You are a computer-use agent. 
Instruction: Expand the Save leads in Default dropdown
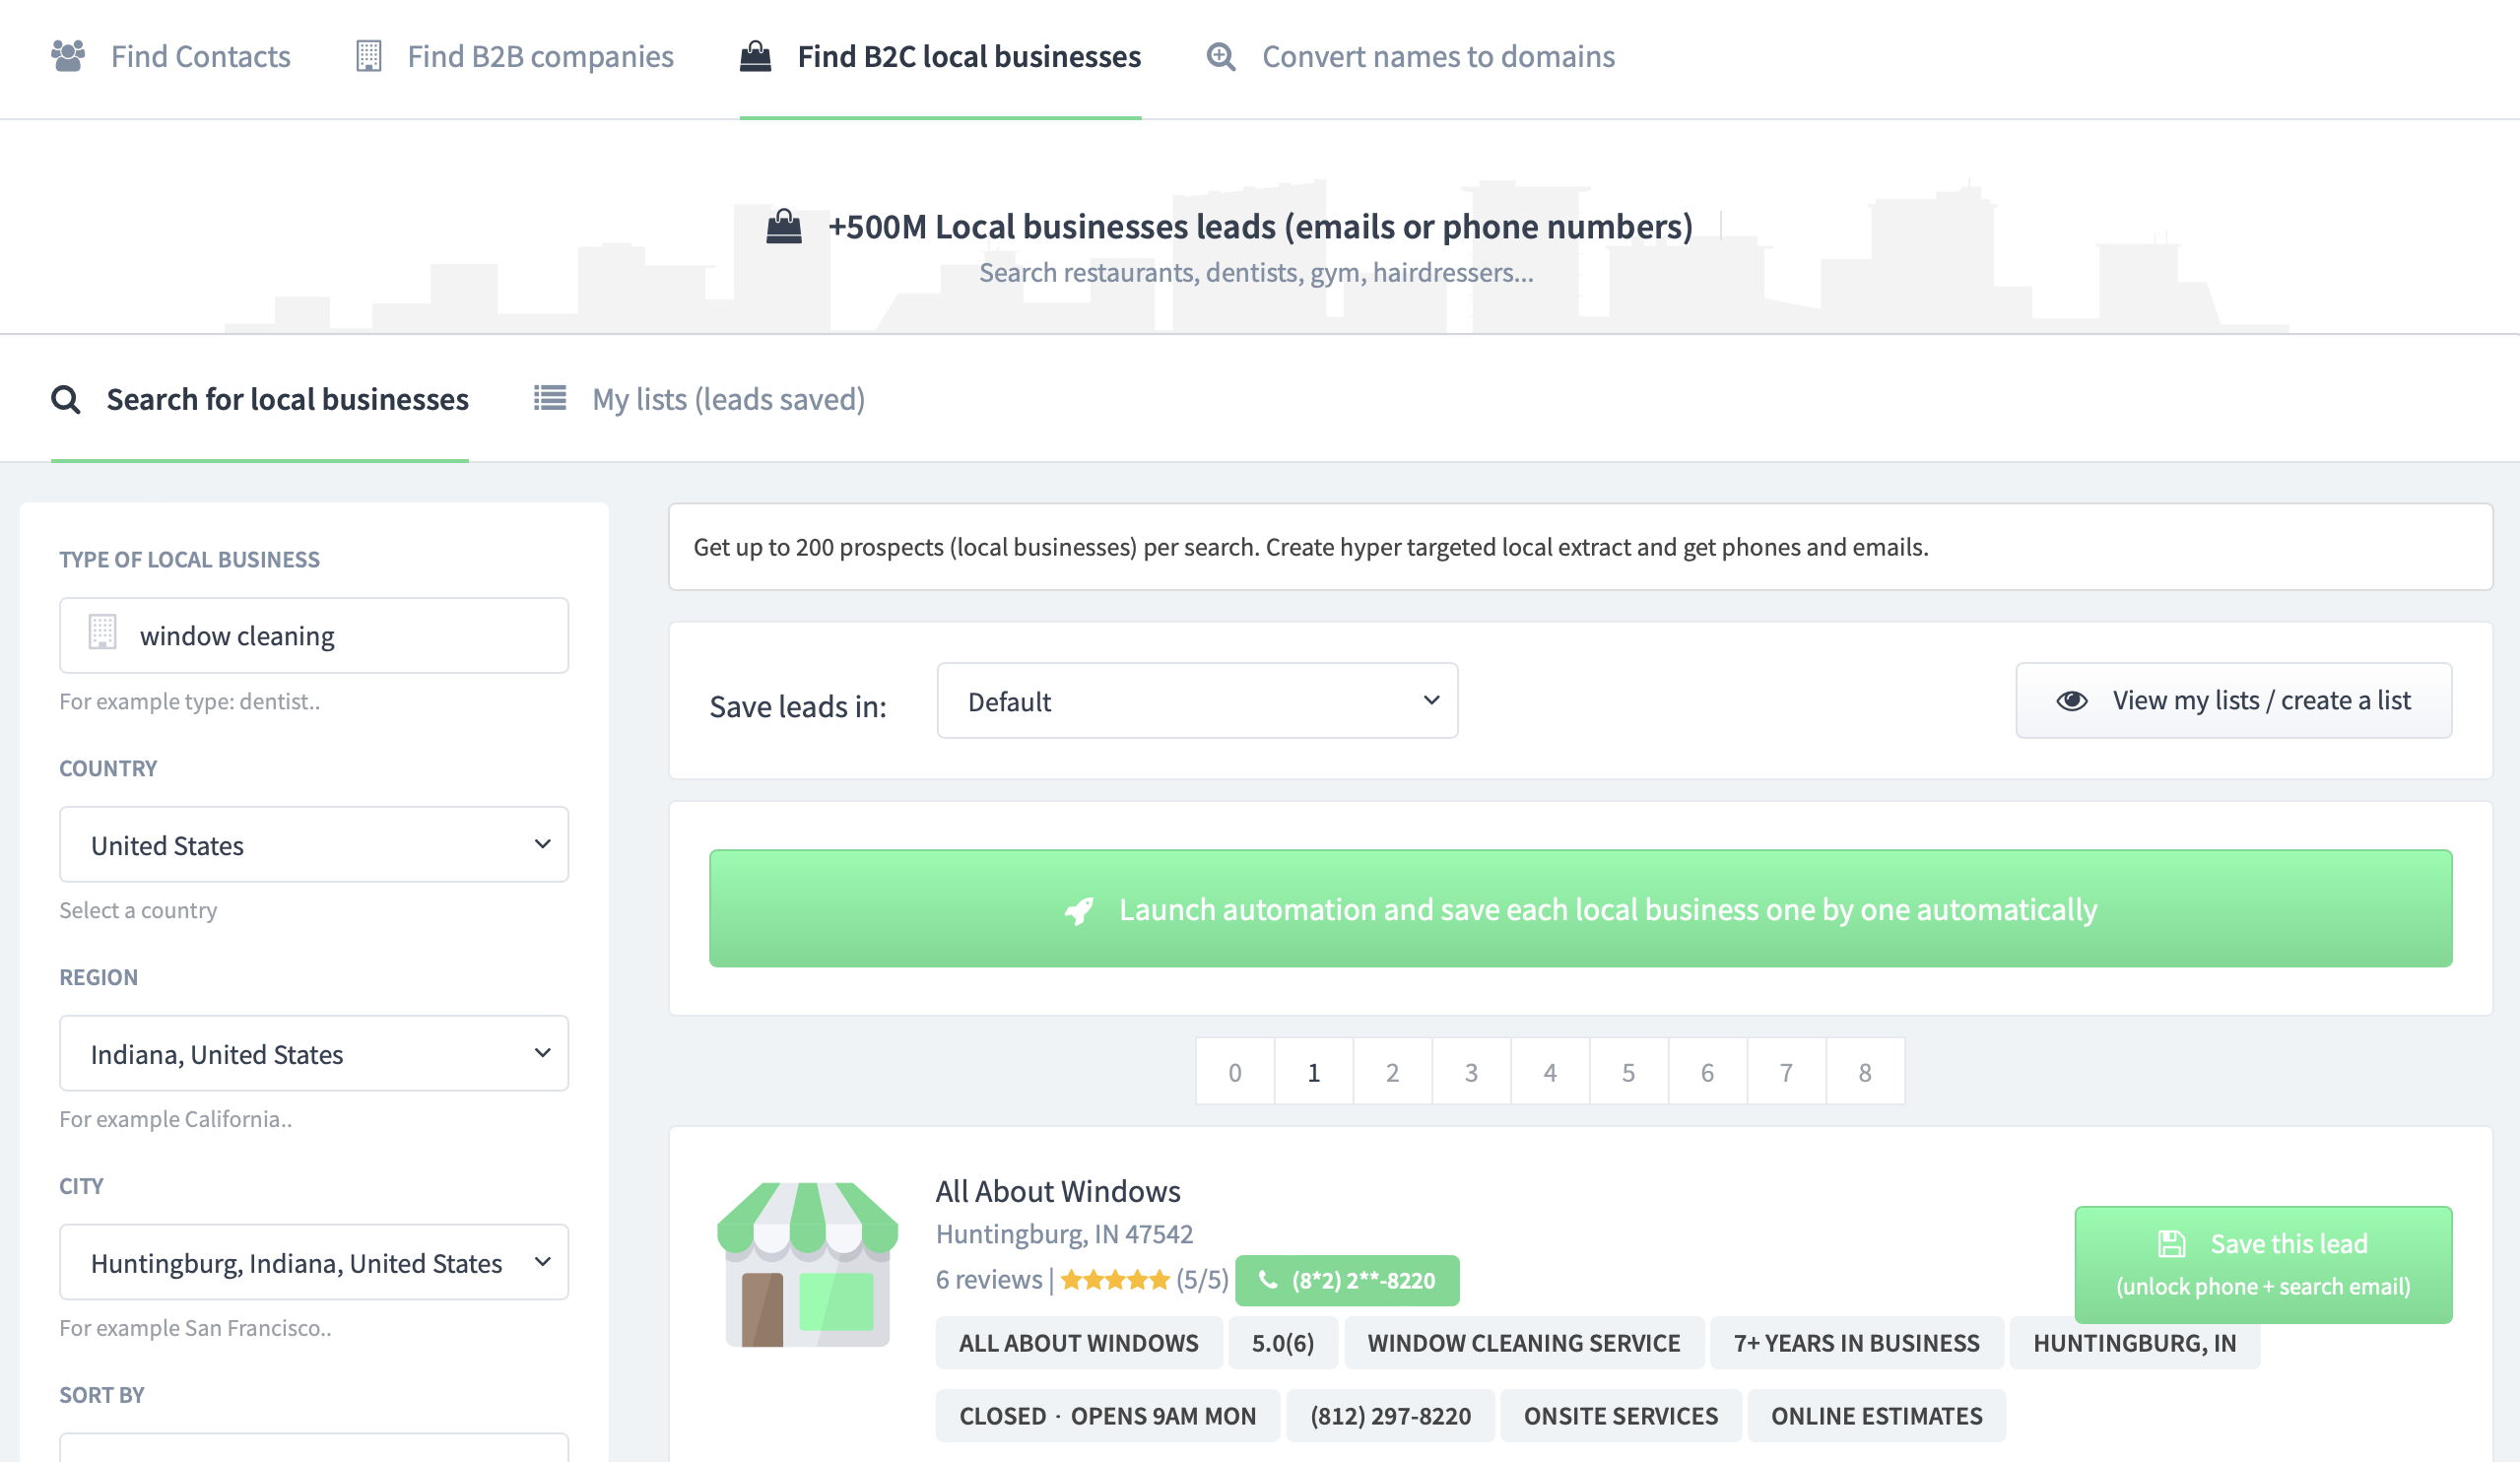pos(1197,701)
